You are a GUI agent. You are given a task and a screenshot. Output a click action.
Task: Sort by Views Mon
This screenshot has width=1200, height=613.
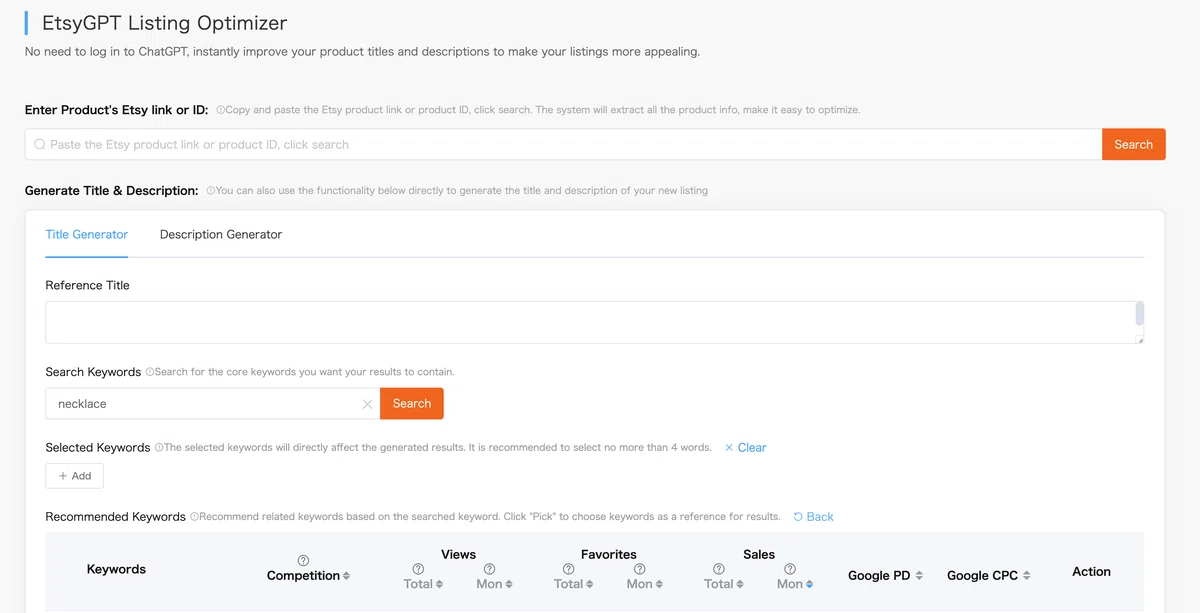[509, 584]
